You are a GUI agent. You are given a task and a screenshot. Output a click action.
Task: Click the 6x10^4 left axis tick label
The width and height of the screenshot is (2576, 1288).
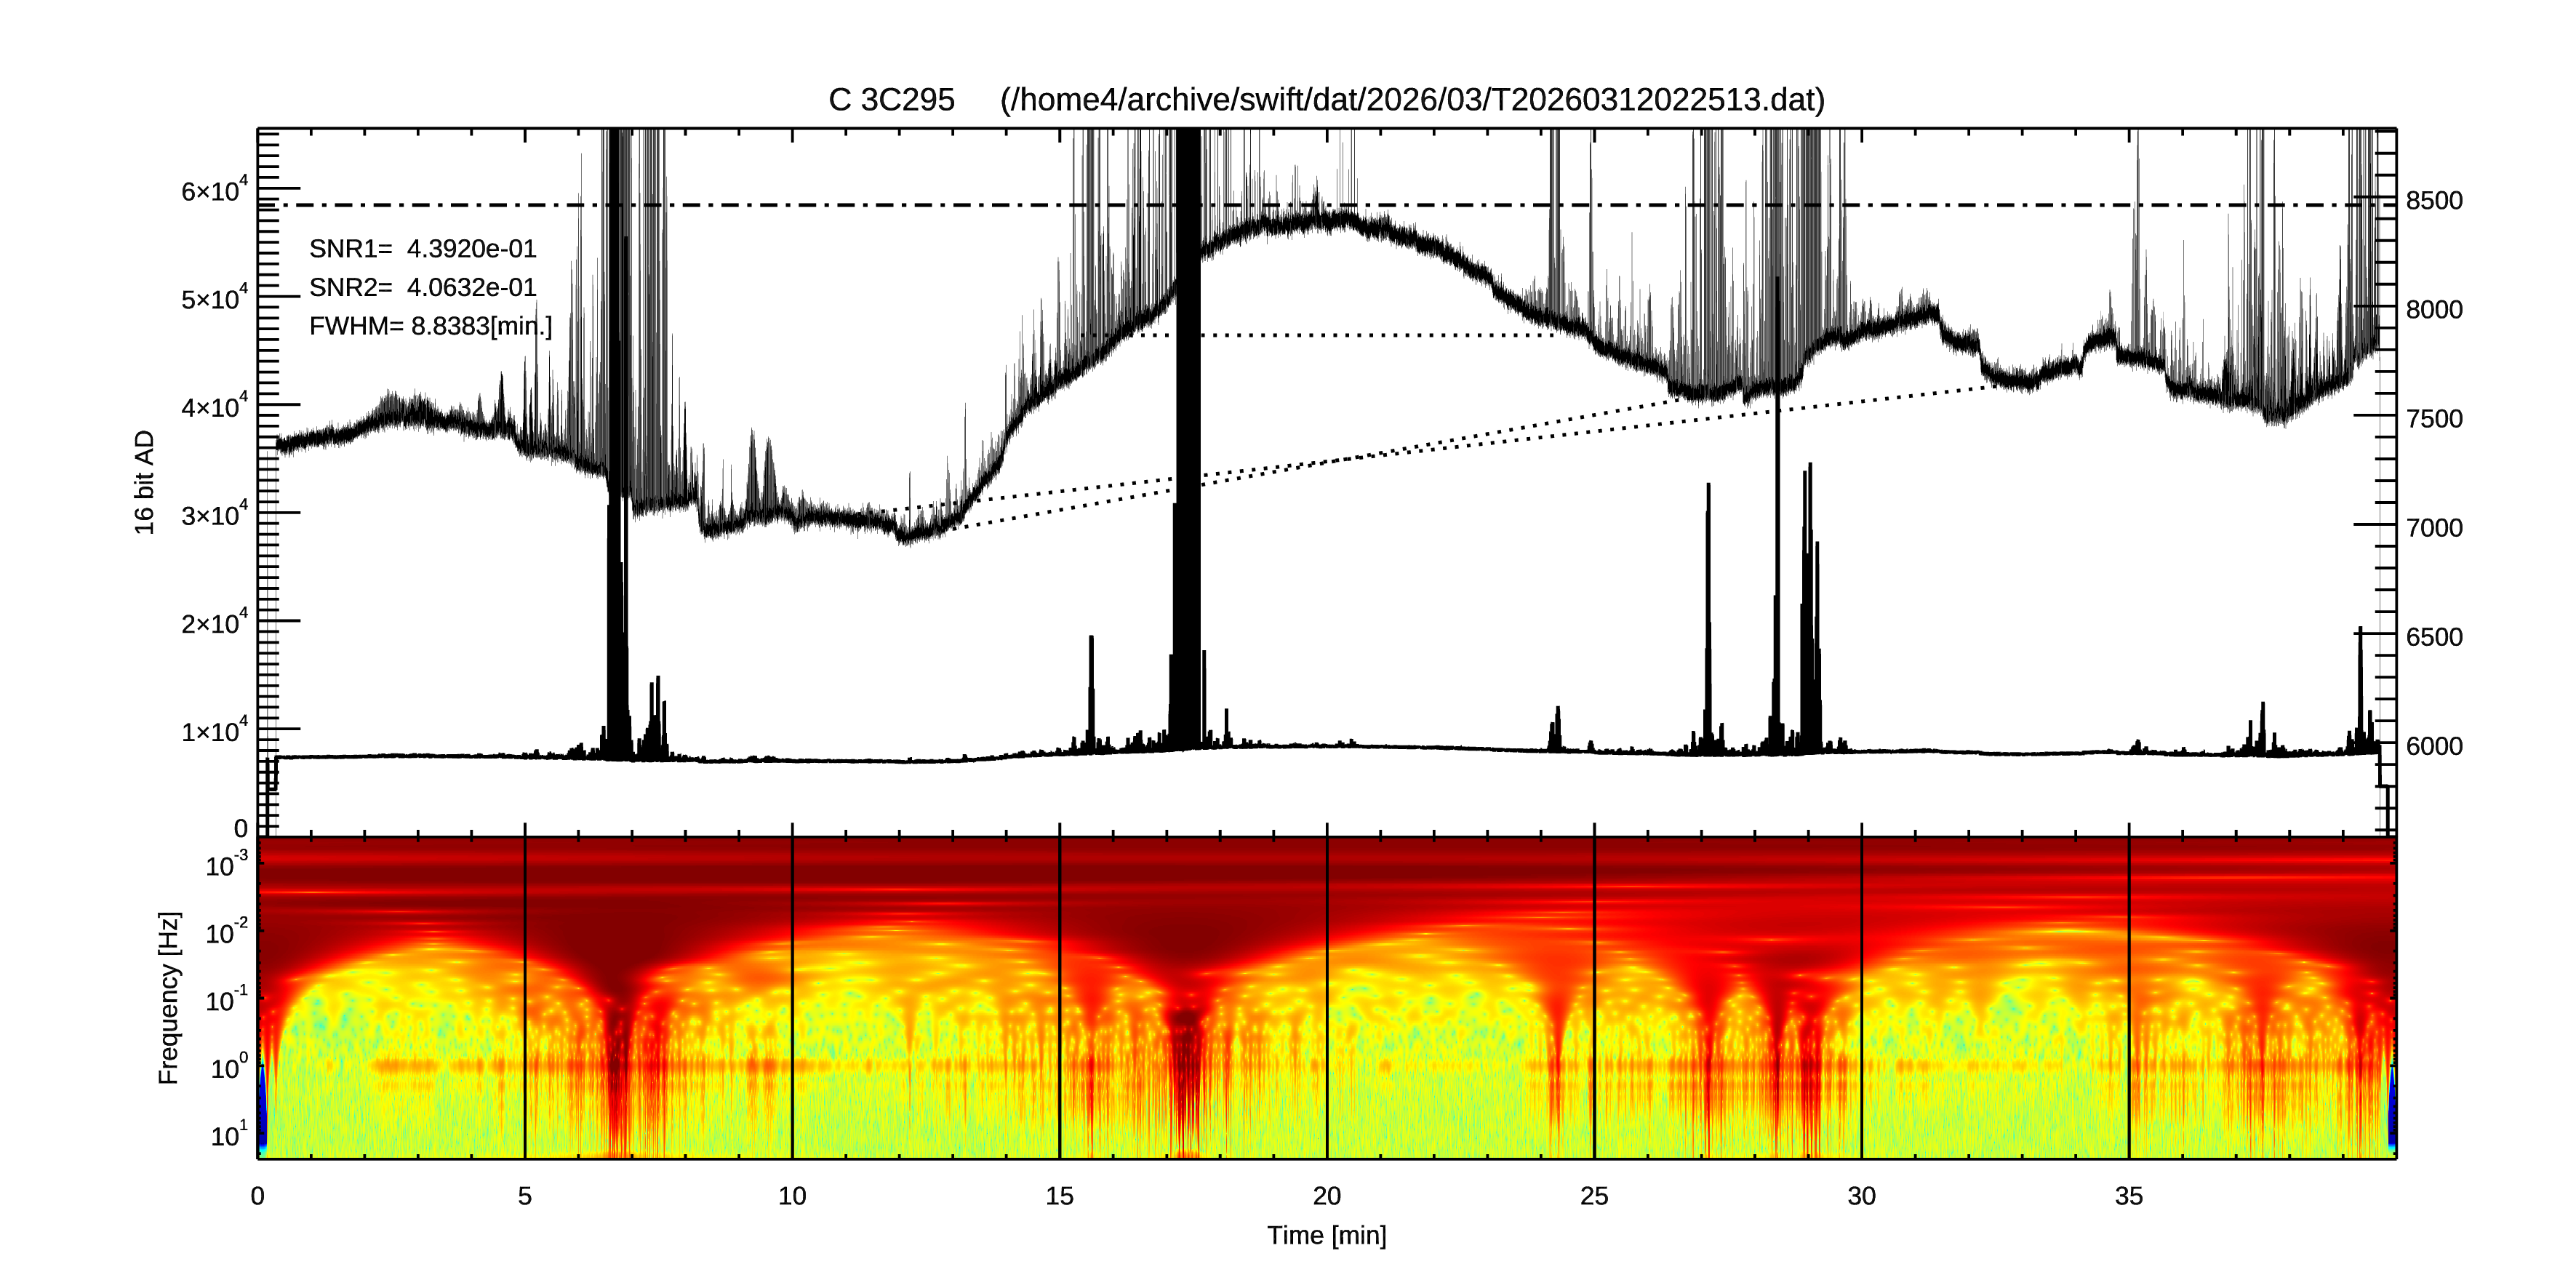click(x=214, y=190)
